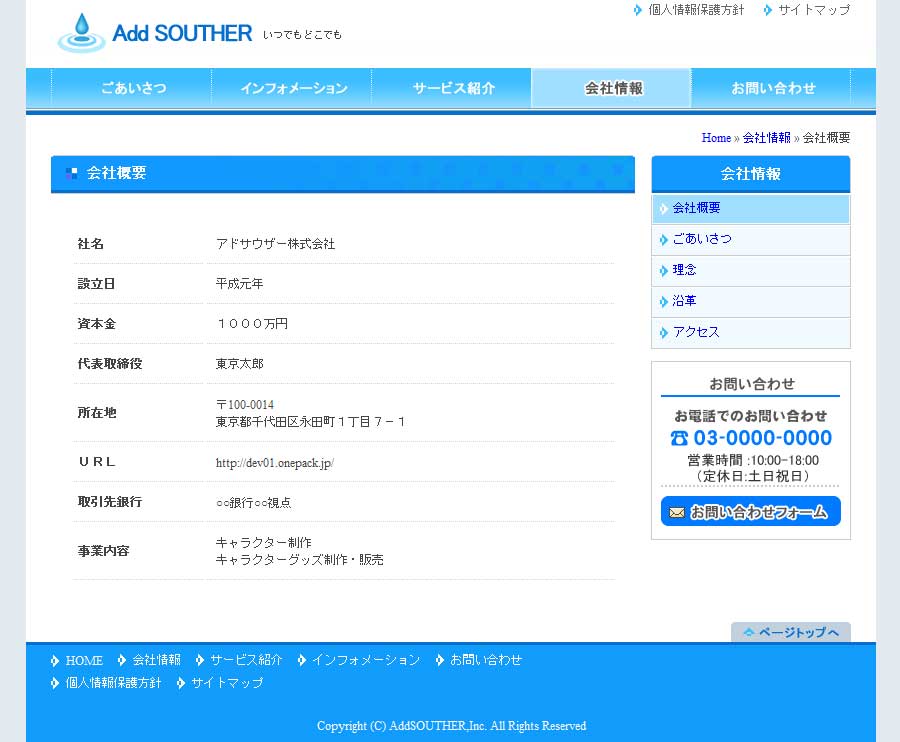Open サービス紹介 link in the footer
This screenshot has height=742, width=900.
pos(246,660)
